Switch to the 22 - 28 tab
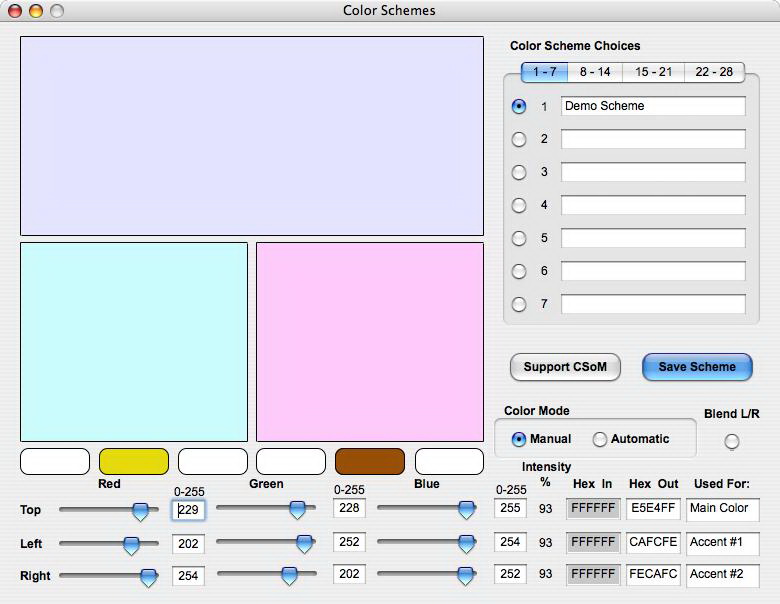Viewport: 780px width, 604px height. [x=714, y=72]
